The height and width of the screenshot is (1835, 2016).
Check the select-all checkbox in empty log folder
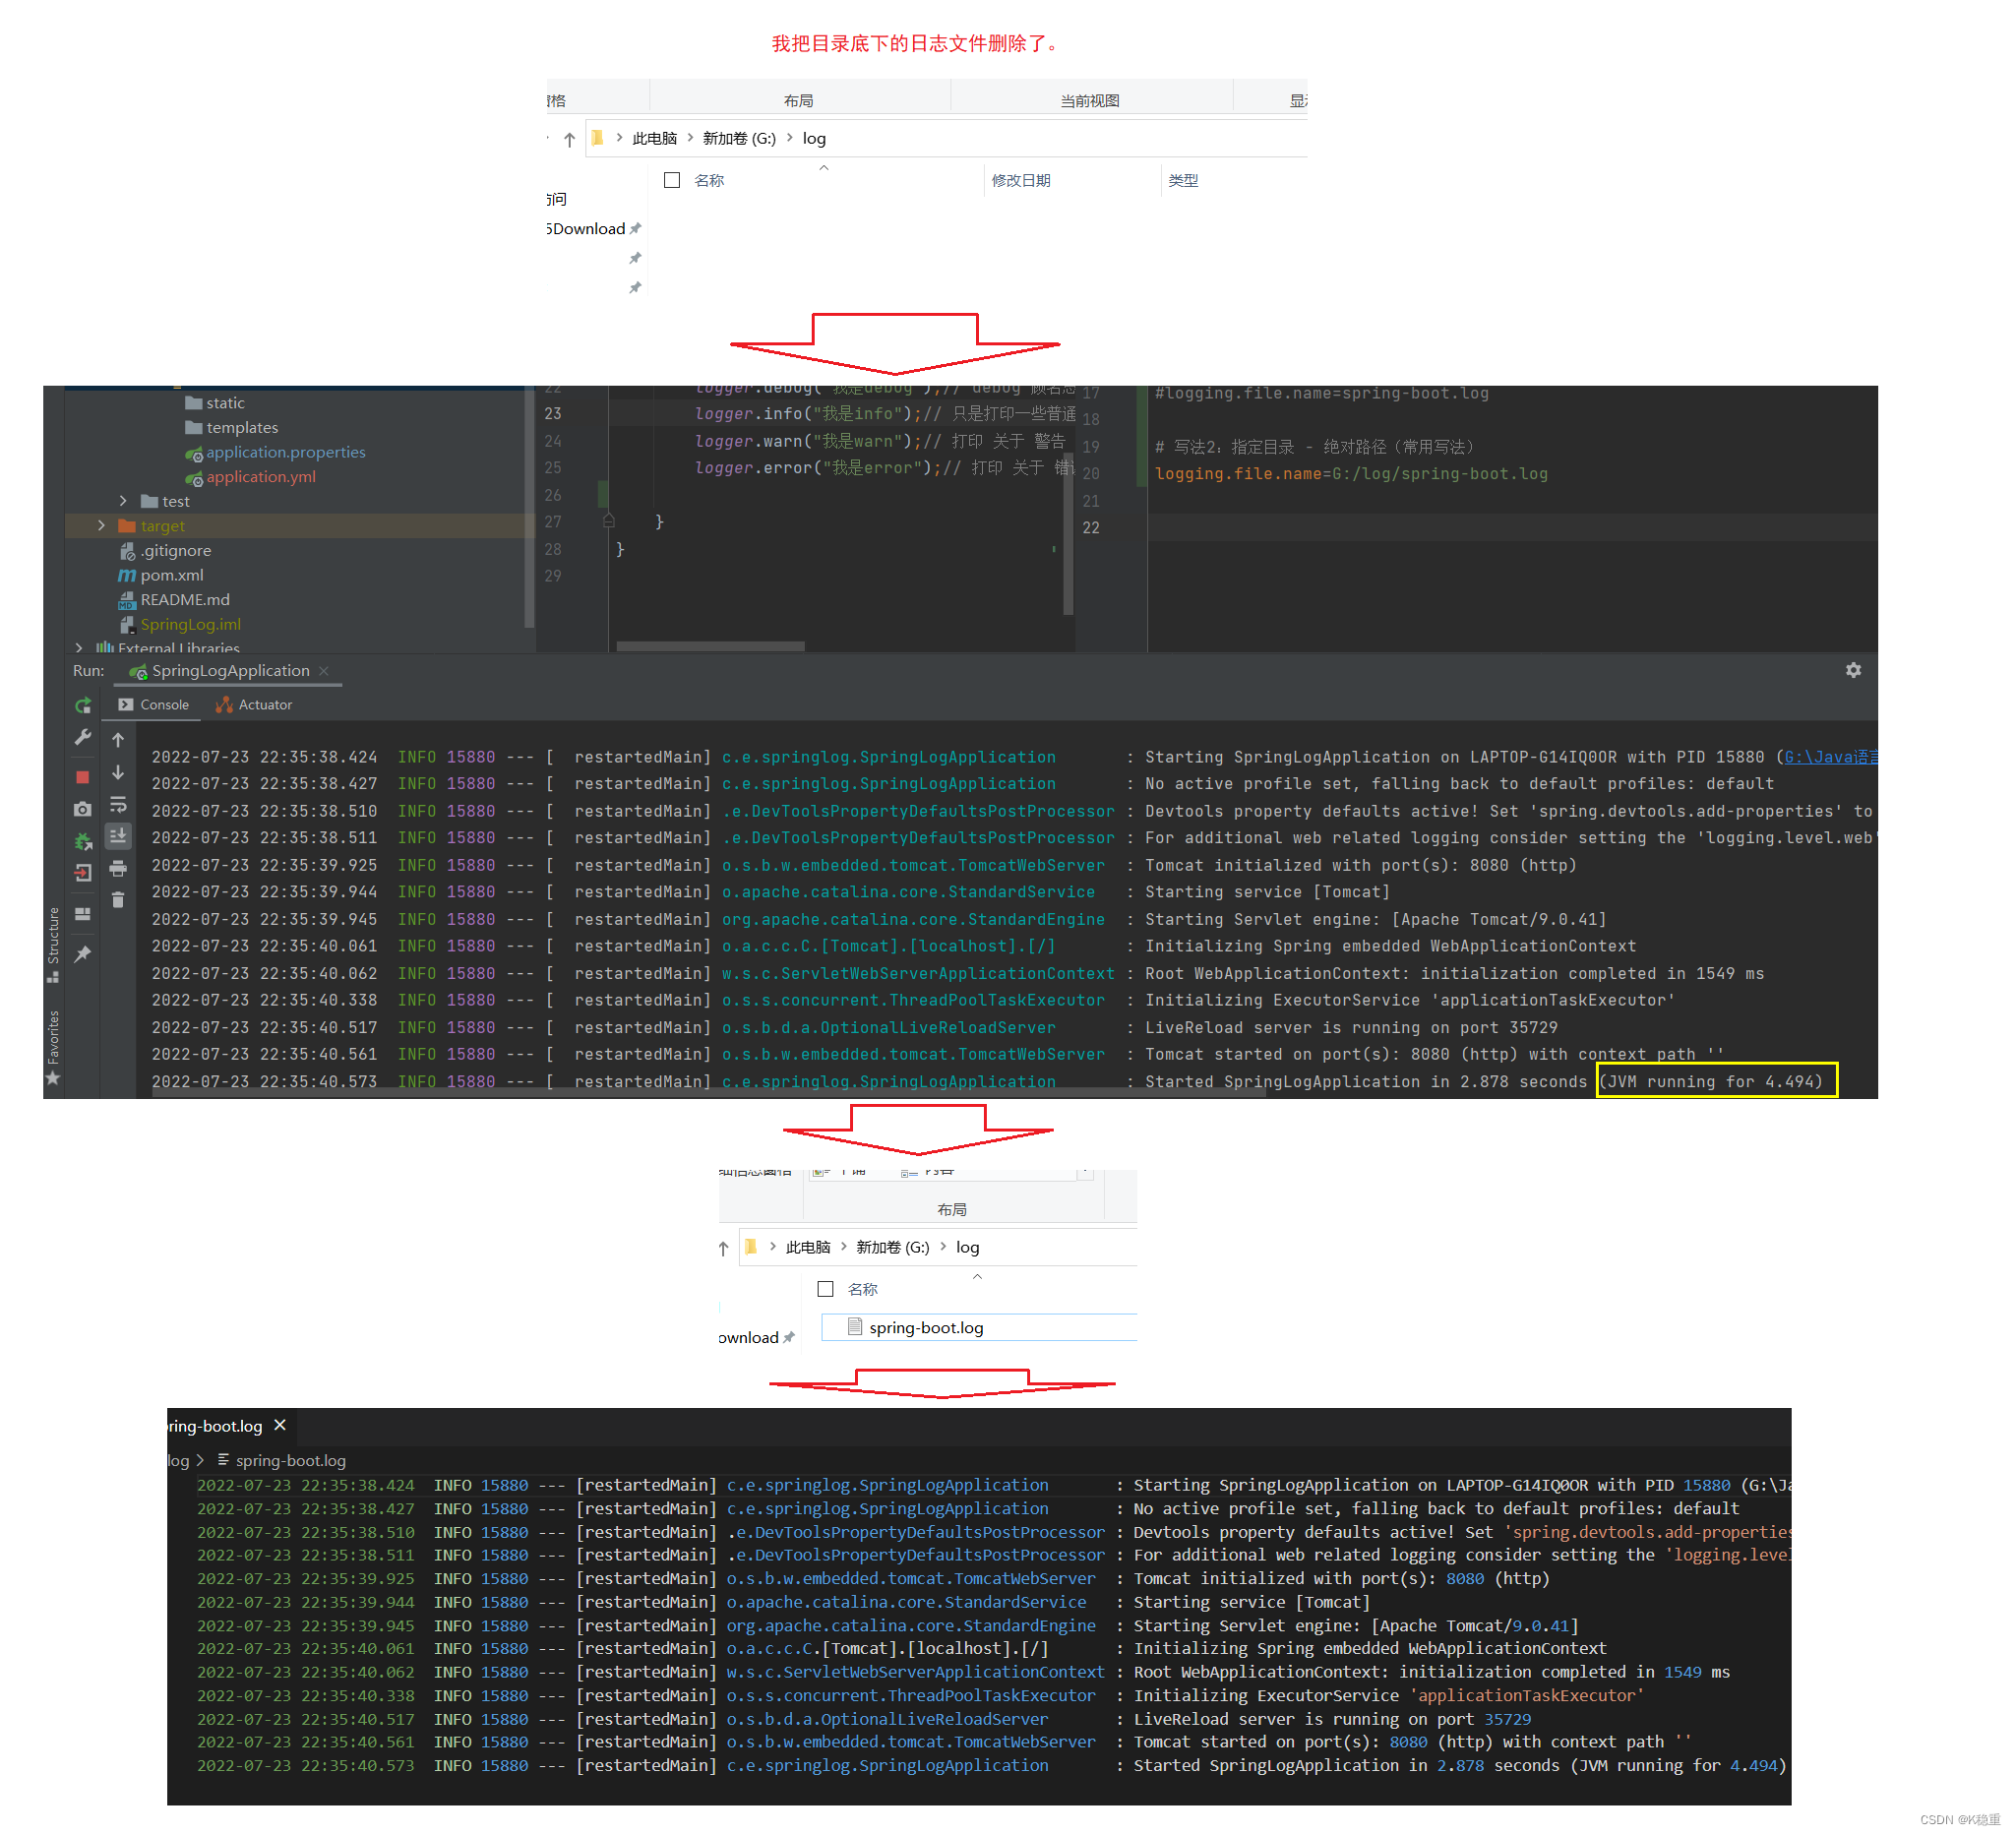pos(672,180)
